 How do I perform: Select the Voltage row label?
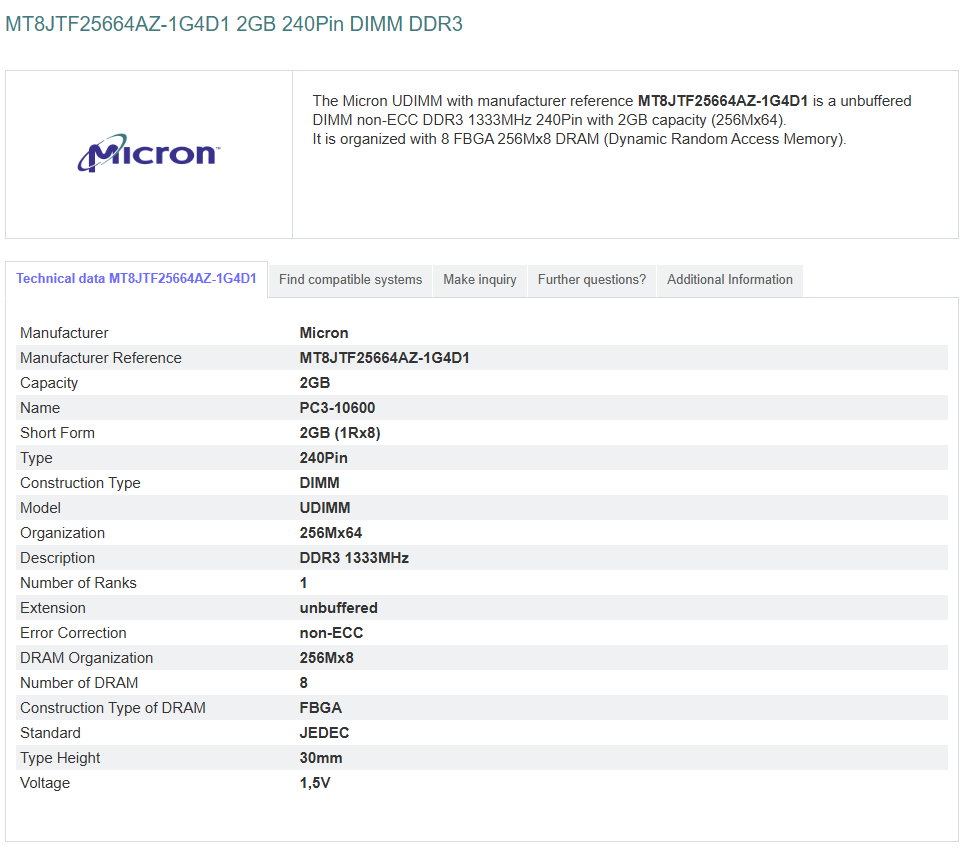[45, 783]
